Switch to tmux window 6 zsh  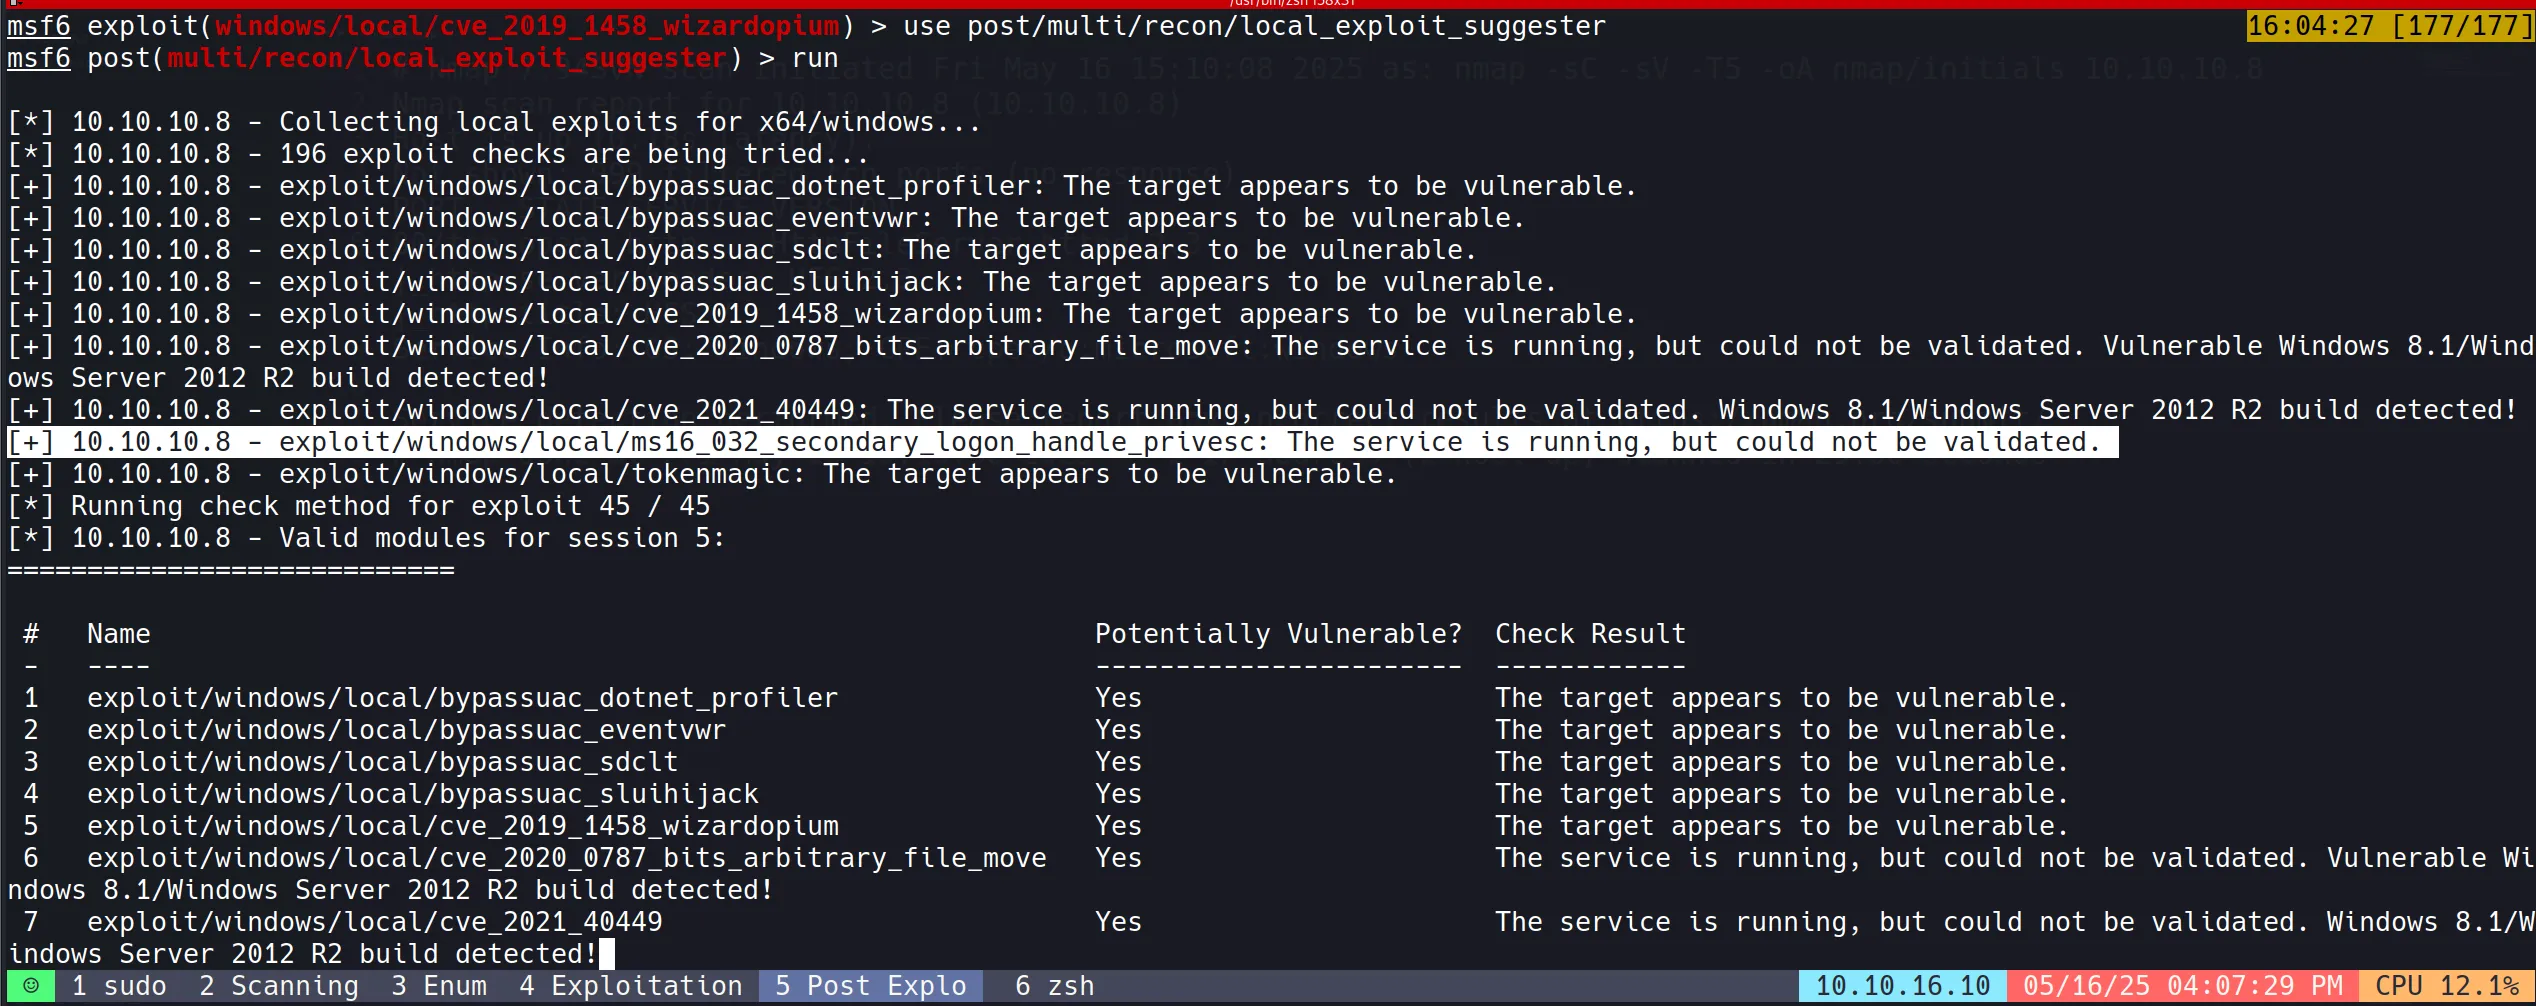[x=1054, y=986]
